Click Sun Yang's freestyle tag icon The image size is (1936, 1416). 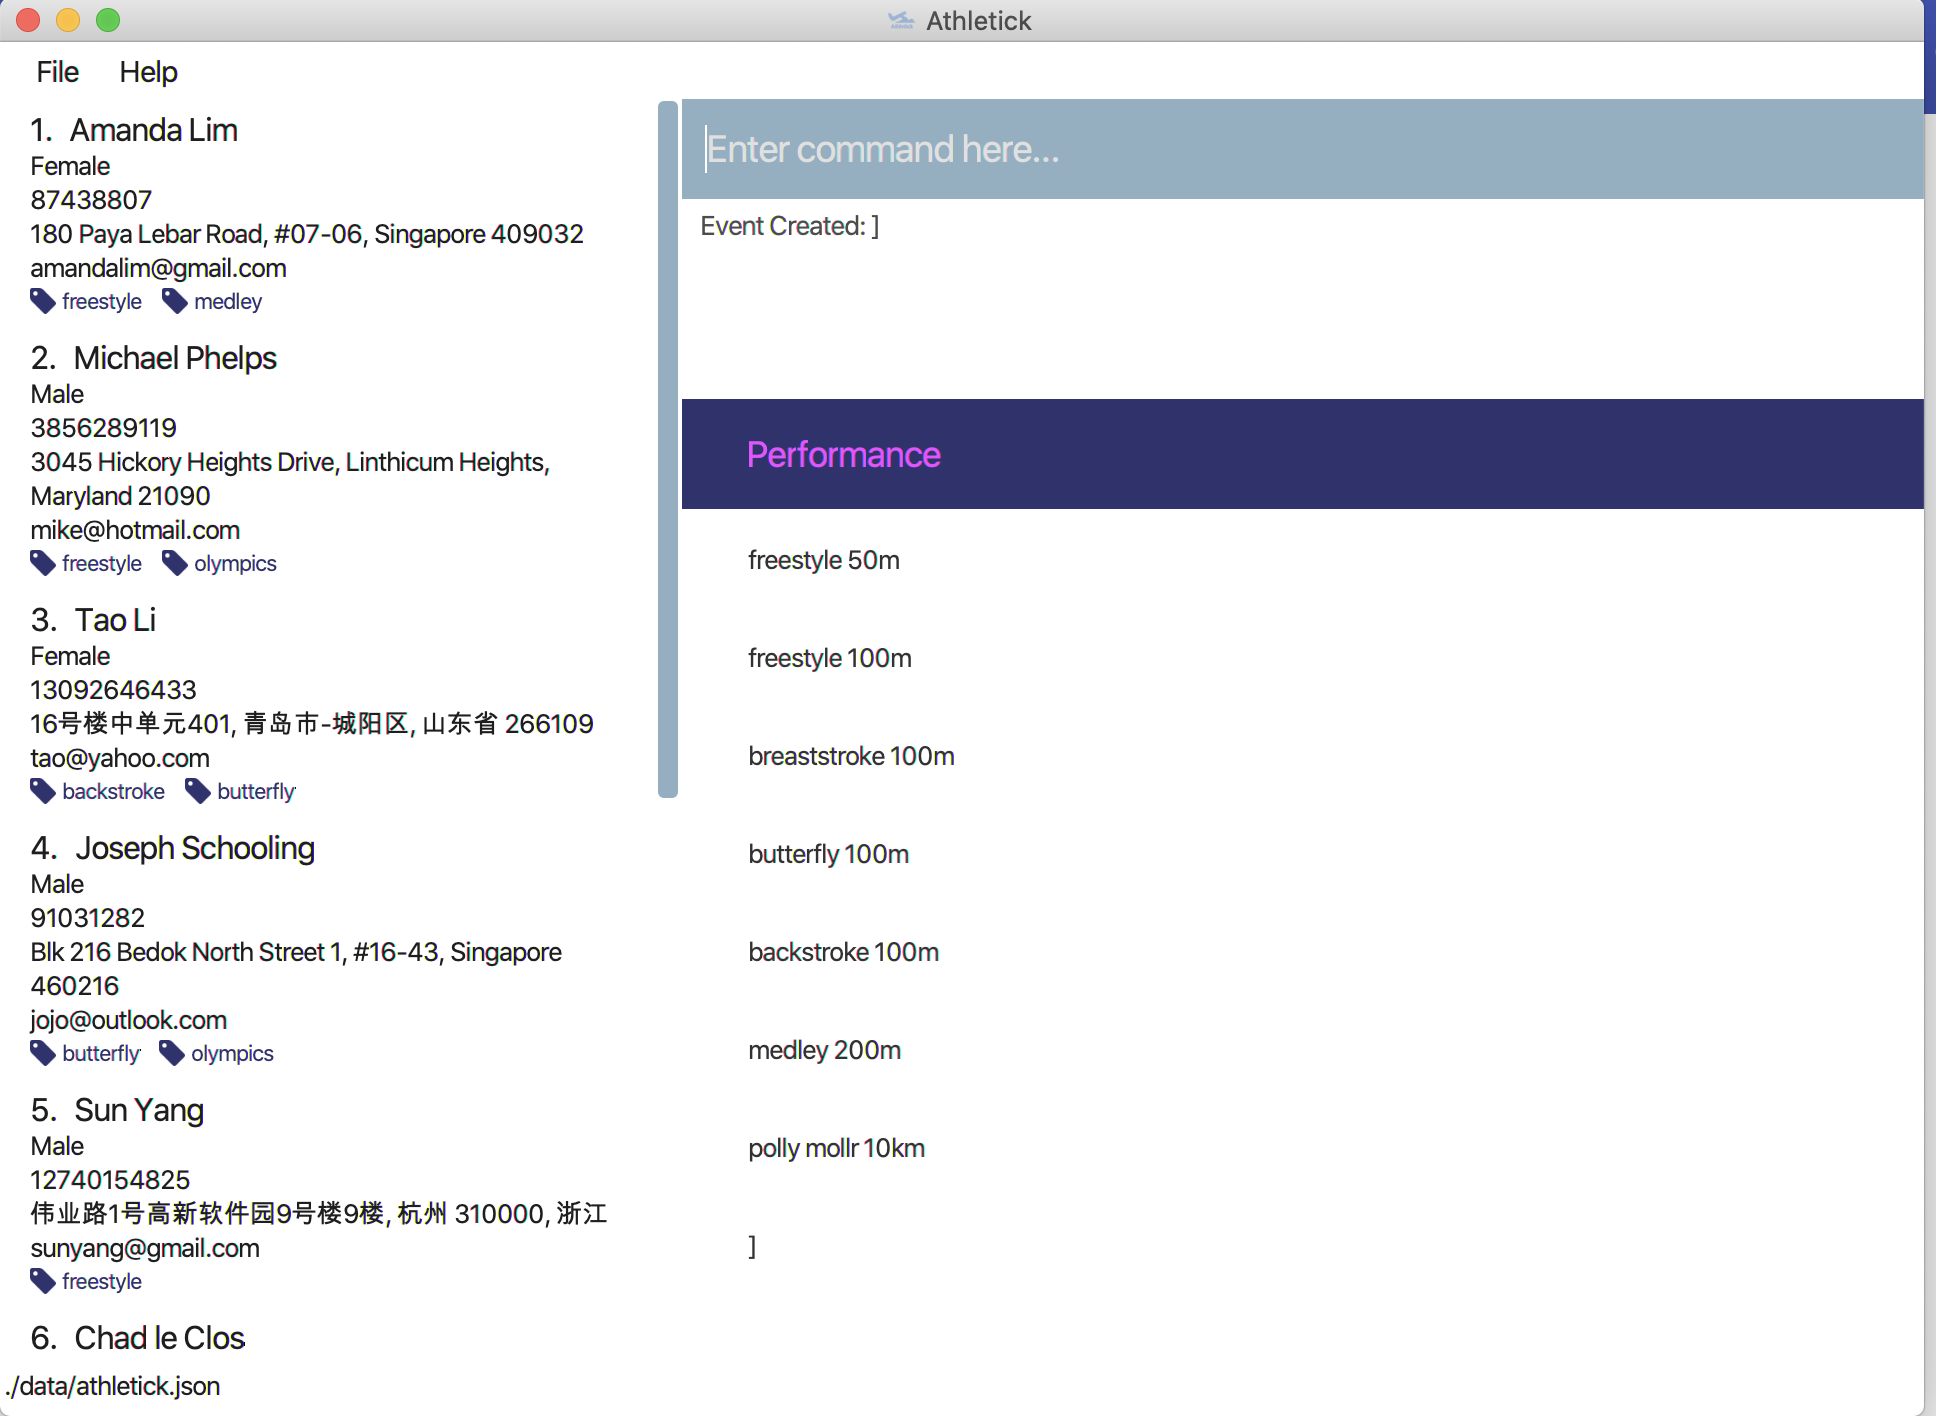(x=43, y=1281)
